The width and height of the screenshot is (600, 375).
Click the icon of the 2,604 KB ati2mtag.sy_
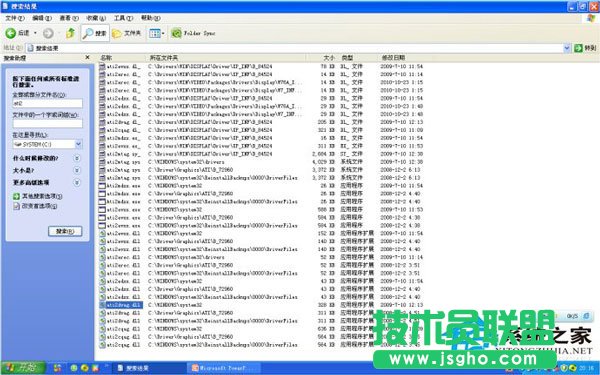pos(102,154)
